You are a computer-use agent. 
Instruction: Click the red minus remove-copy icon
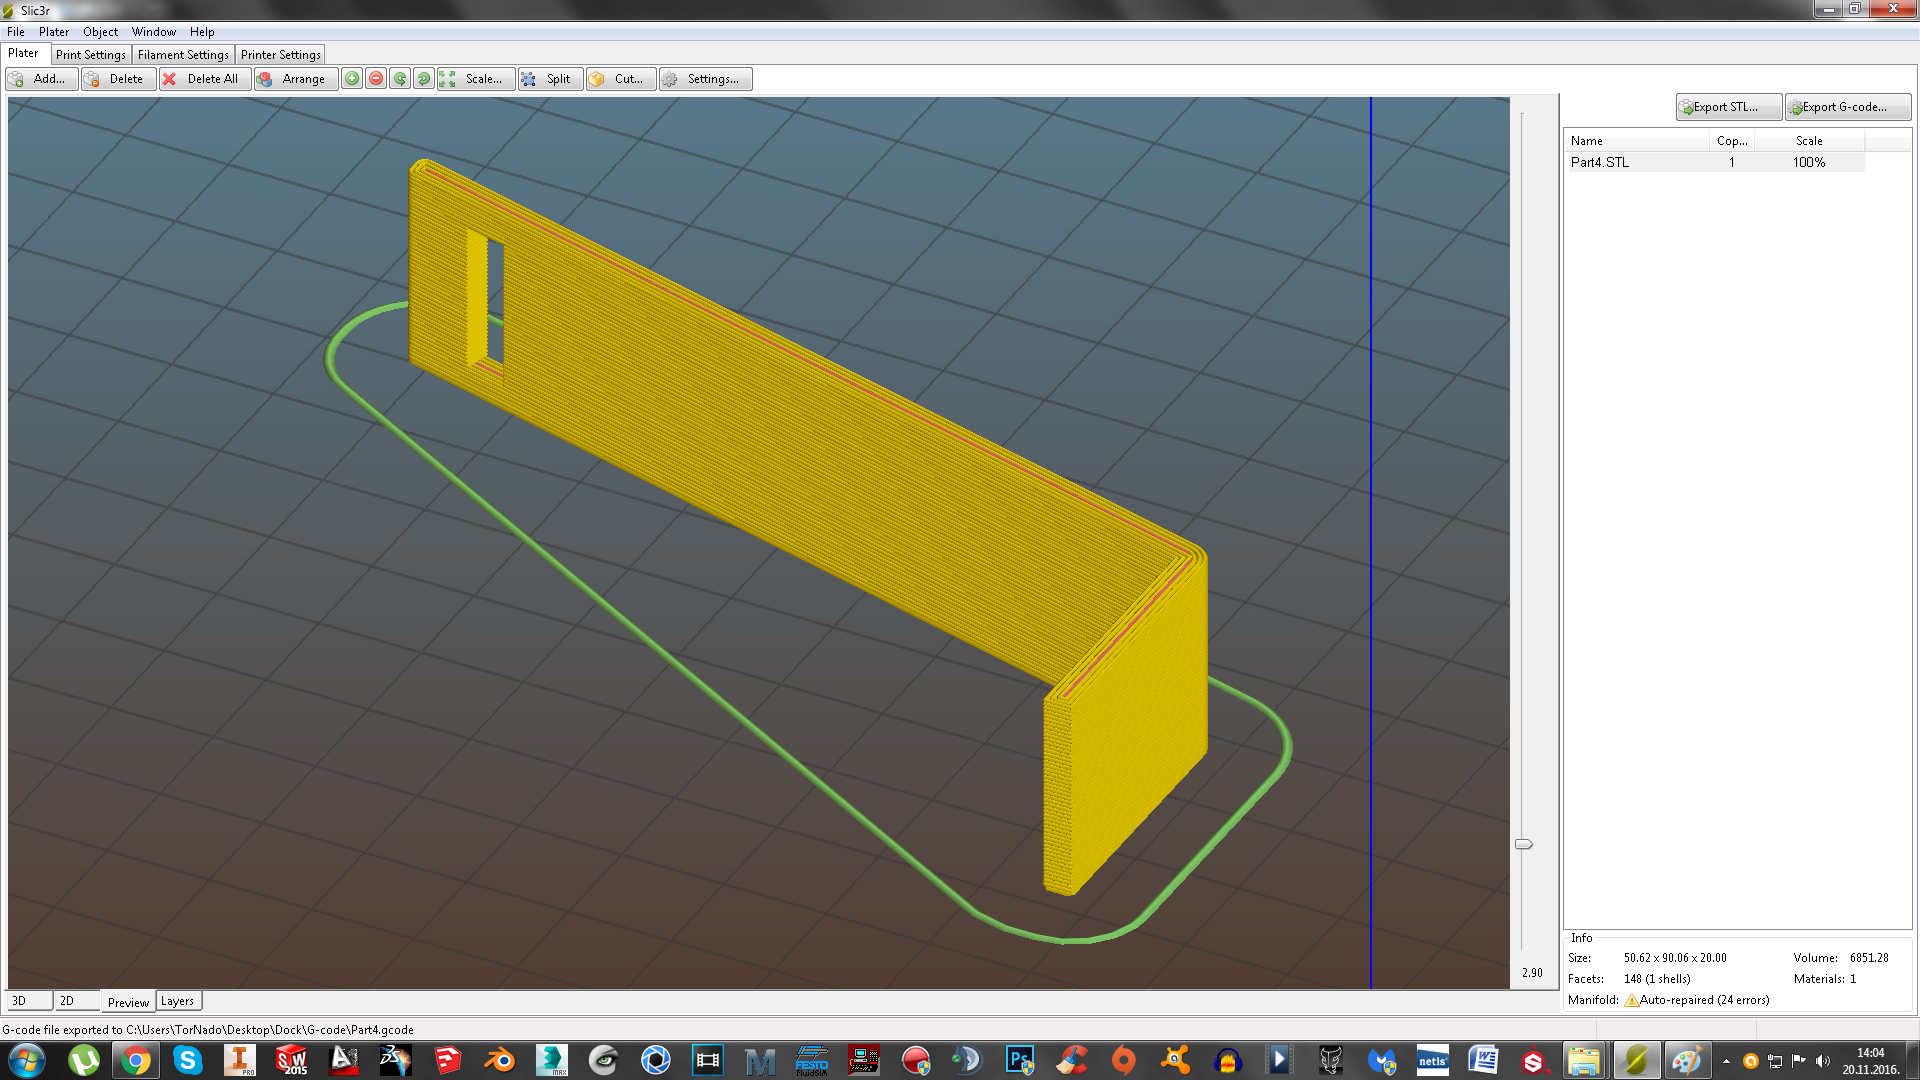pyautogui.click(x=376, y=79)
